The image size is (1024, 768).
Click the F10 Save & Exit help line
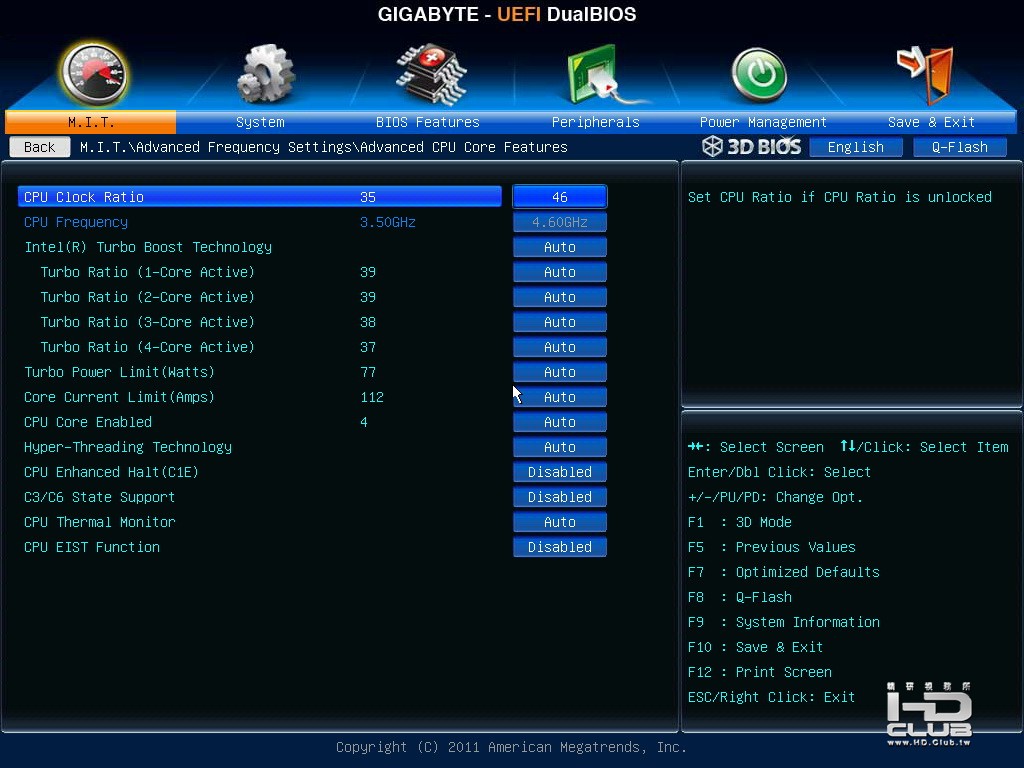click(756, 647)
